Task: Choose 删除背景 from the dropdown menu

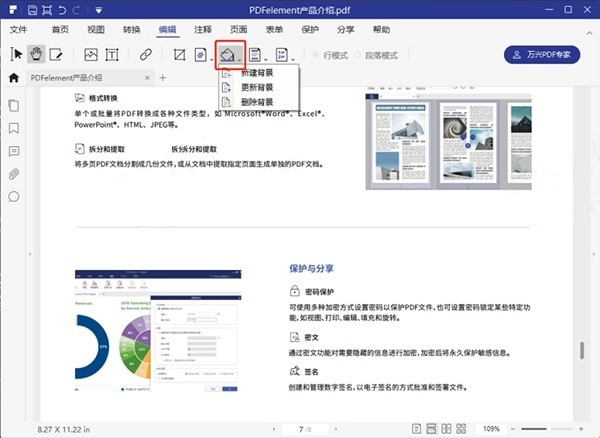Action: [x=257, y=102]
